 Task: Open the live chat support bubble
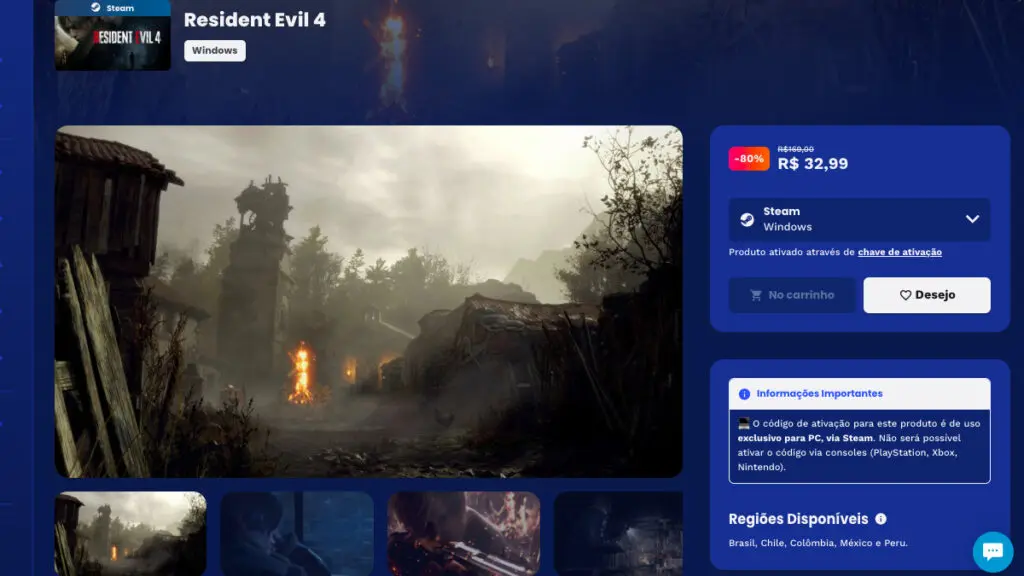coord(993,552)
